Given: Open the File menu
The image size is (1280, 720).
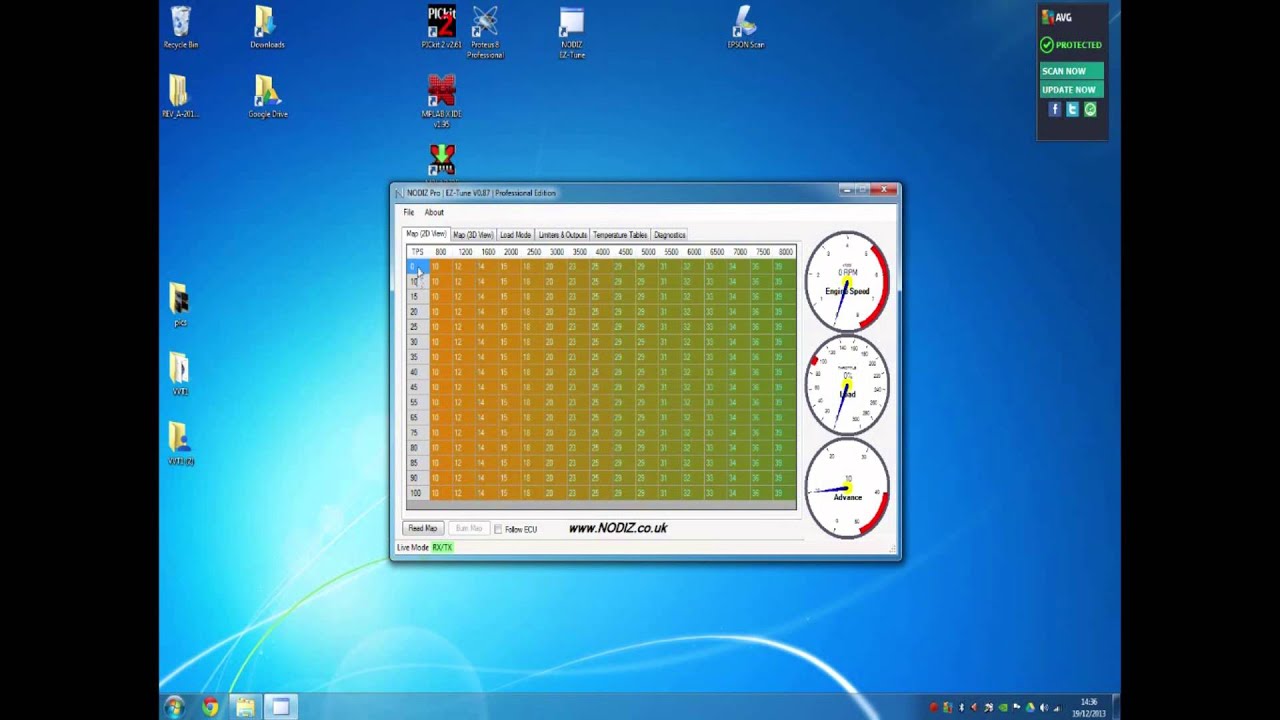Looking at the screenshot, I should (408, 212).
